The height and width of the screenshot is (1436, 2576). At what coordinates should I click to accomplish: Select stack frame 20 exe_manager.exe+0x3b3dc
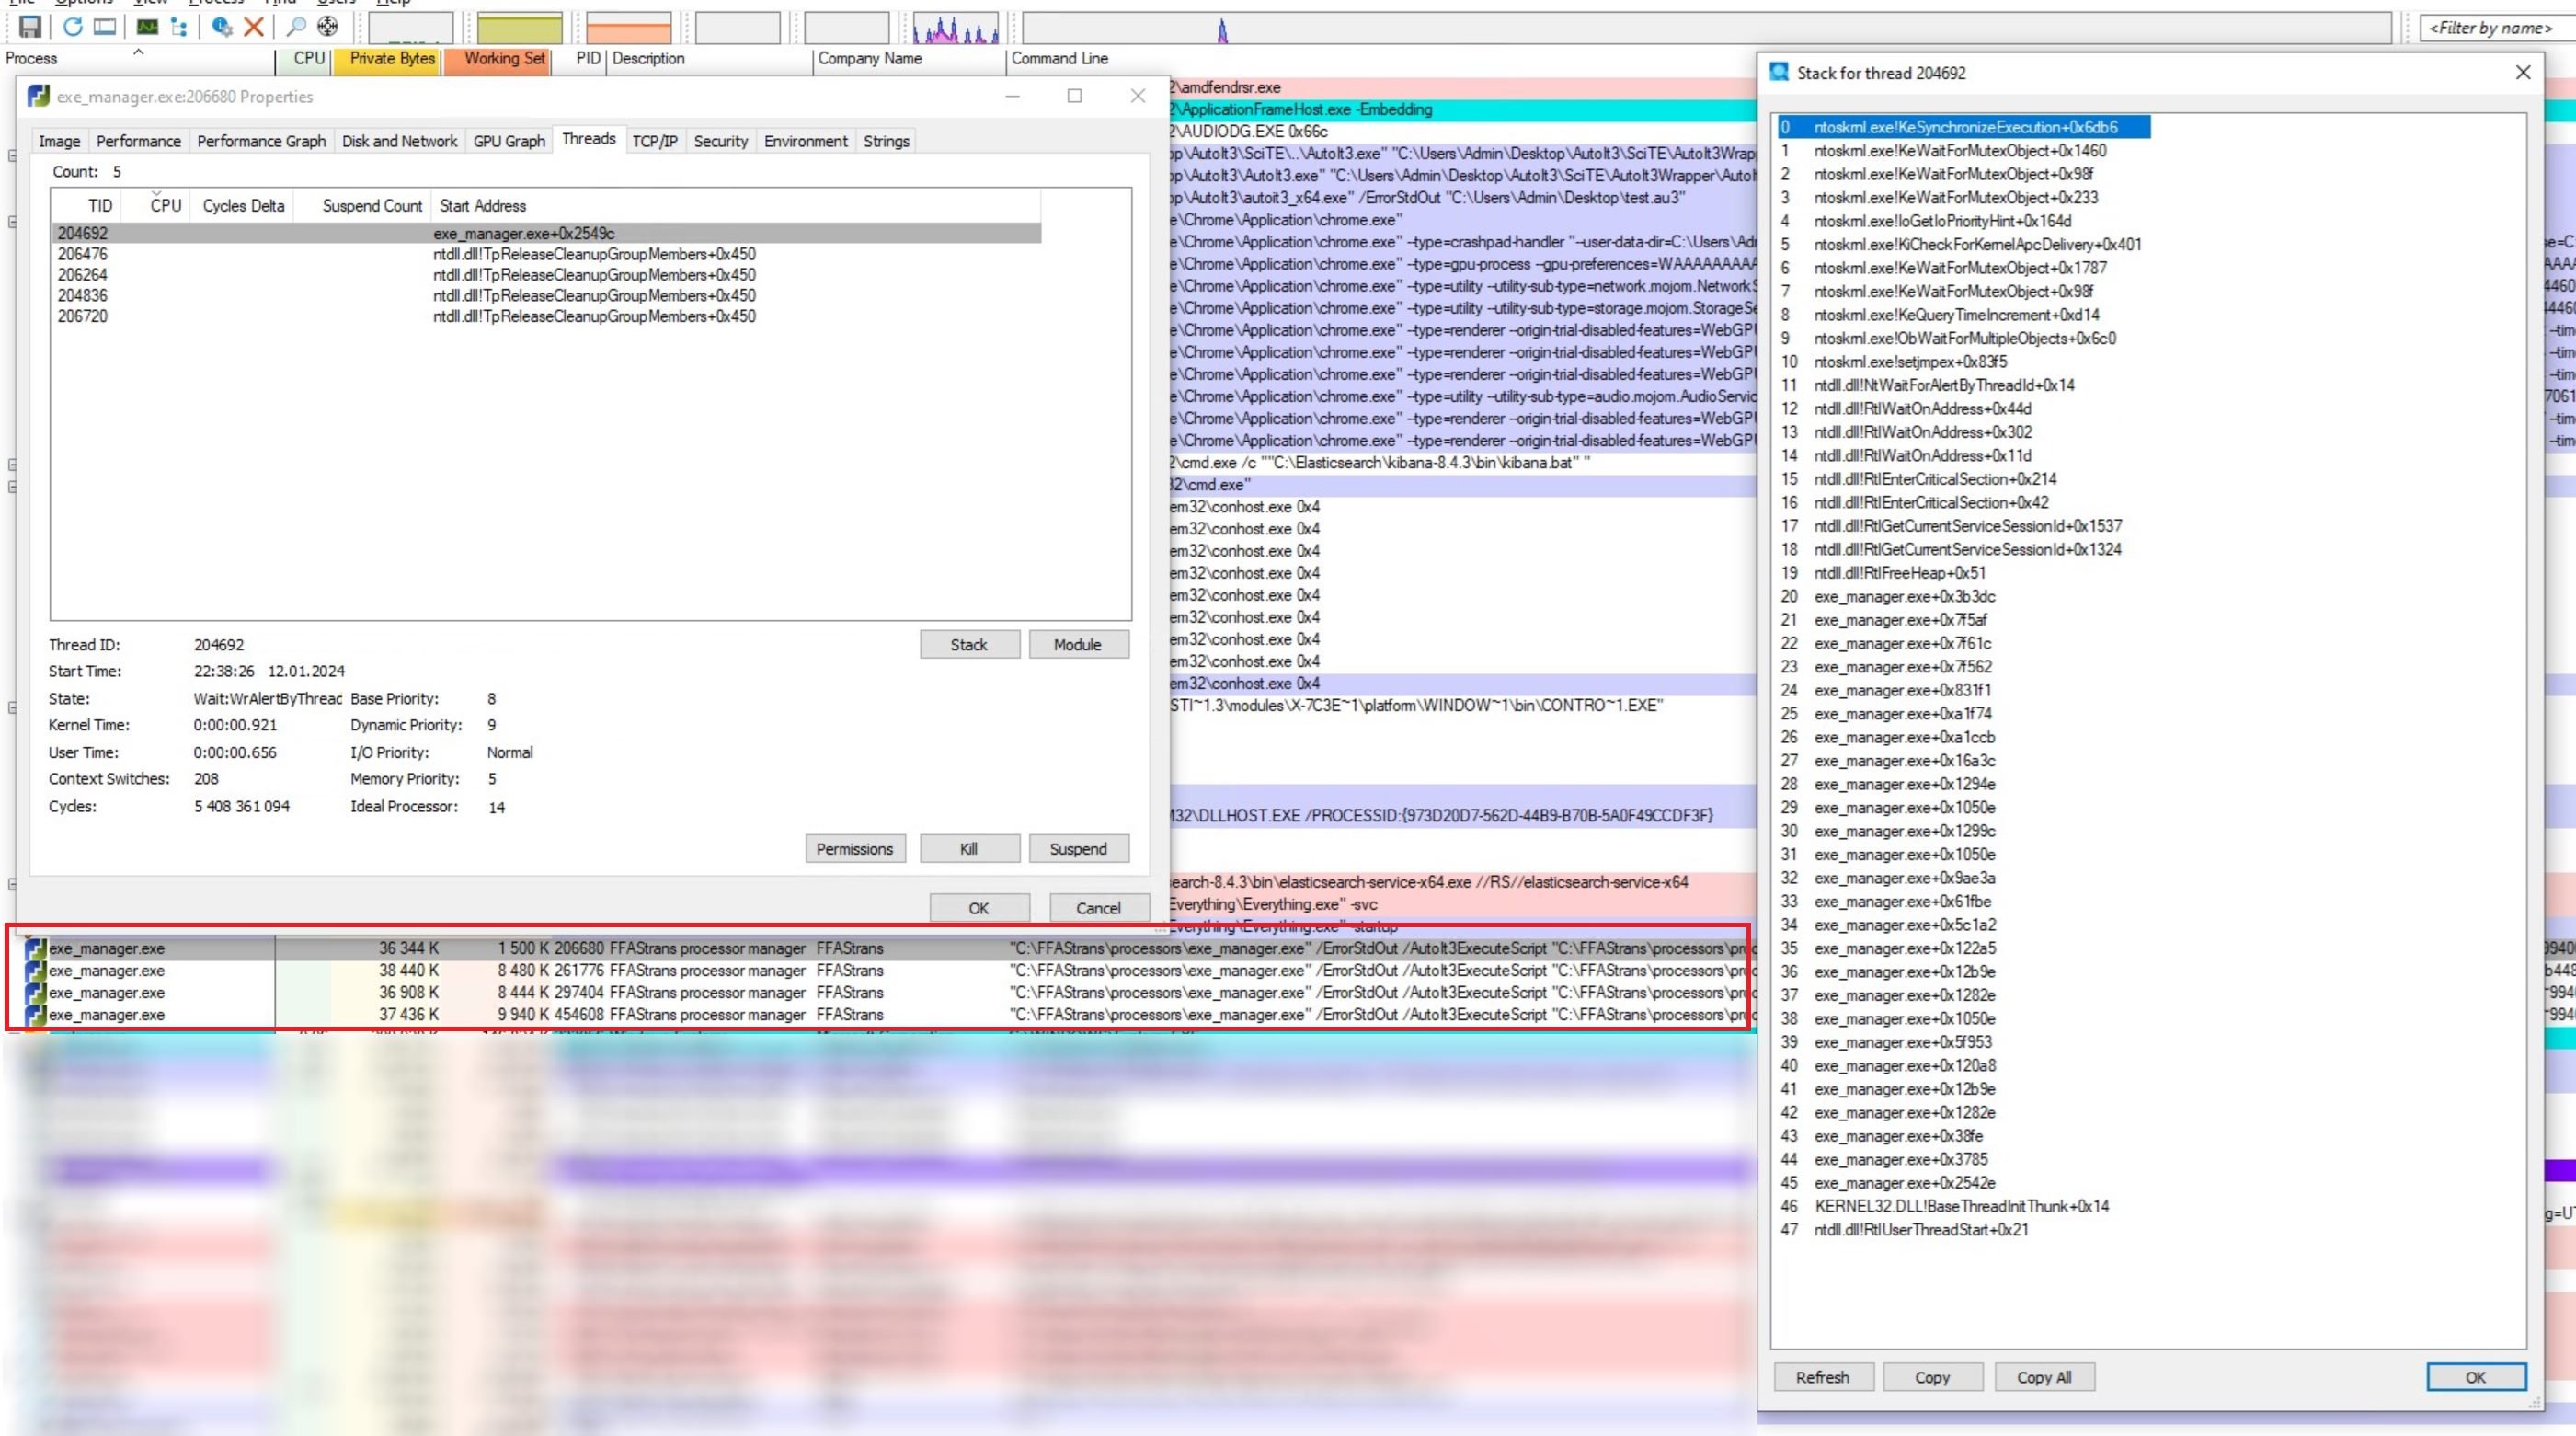(1904, 596)
